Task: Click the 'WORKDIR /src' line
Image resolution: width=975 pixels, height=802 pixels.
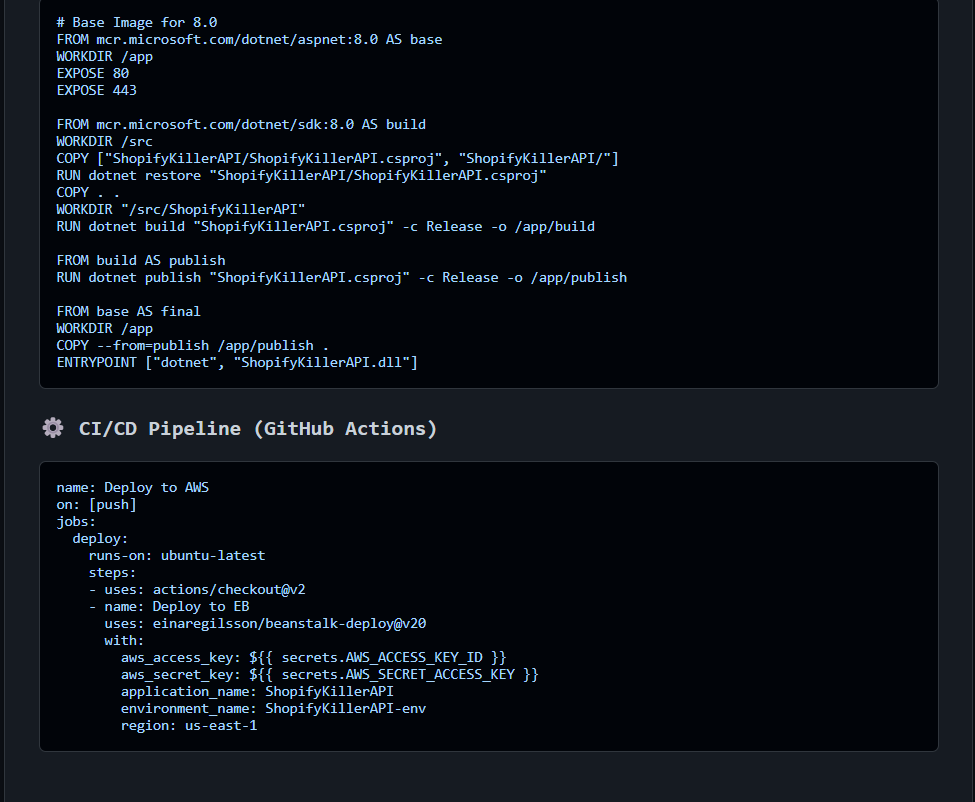Action: click(104, 141)
